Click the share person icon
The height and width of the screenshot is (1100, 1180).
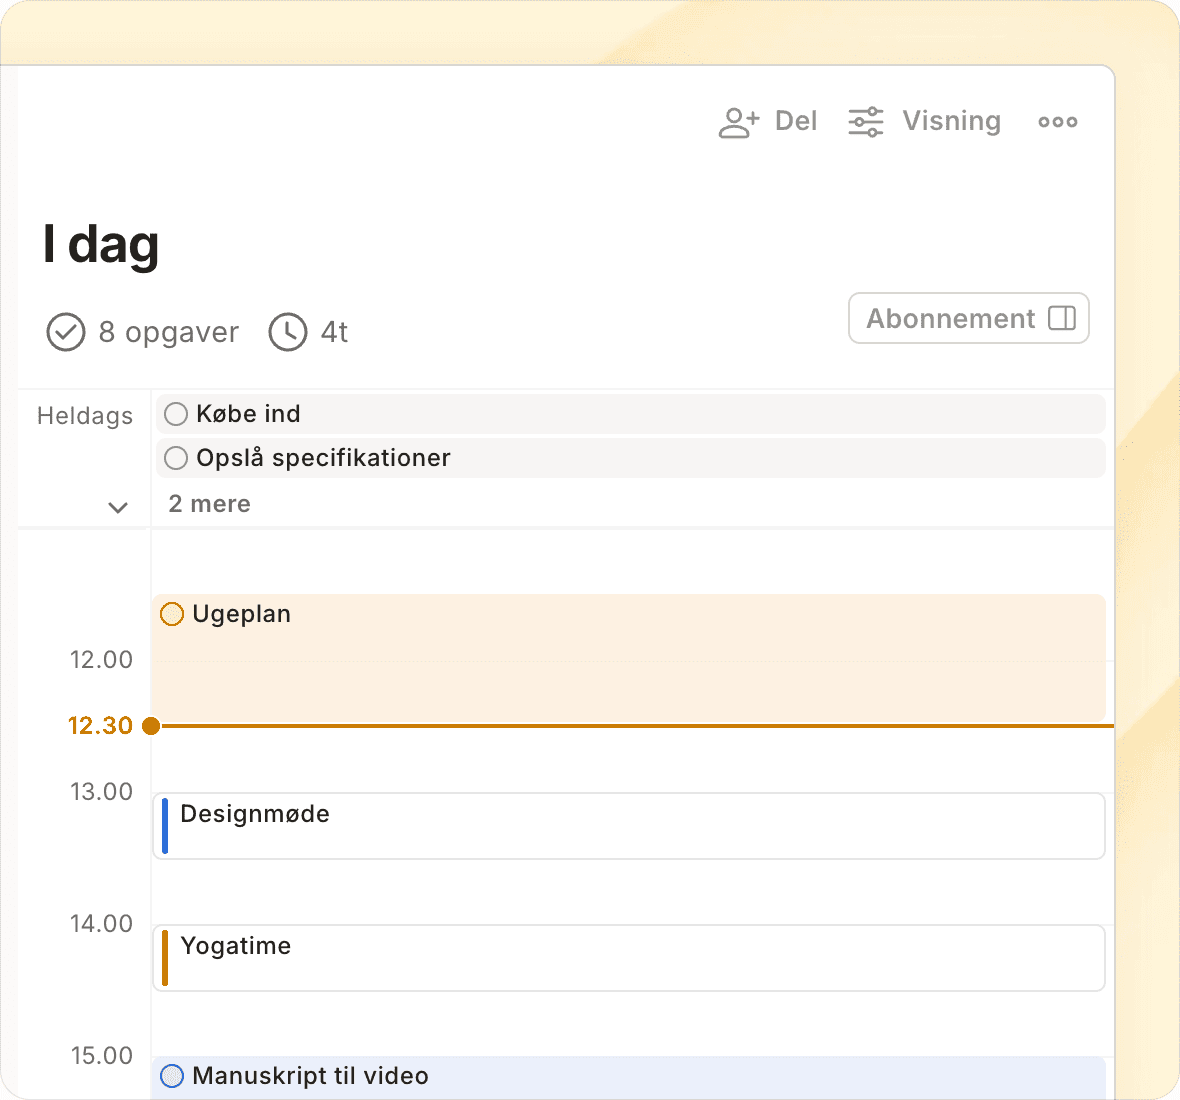[x=738, y=122]
